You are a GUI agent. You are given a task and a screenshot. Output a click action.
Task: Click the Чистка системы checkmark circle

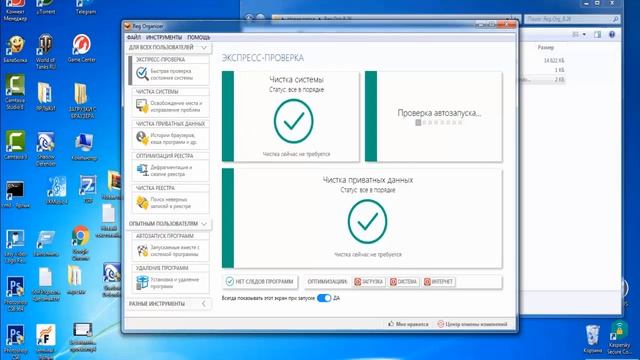(293, 121)
